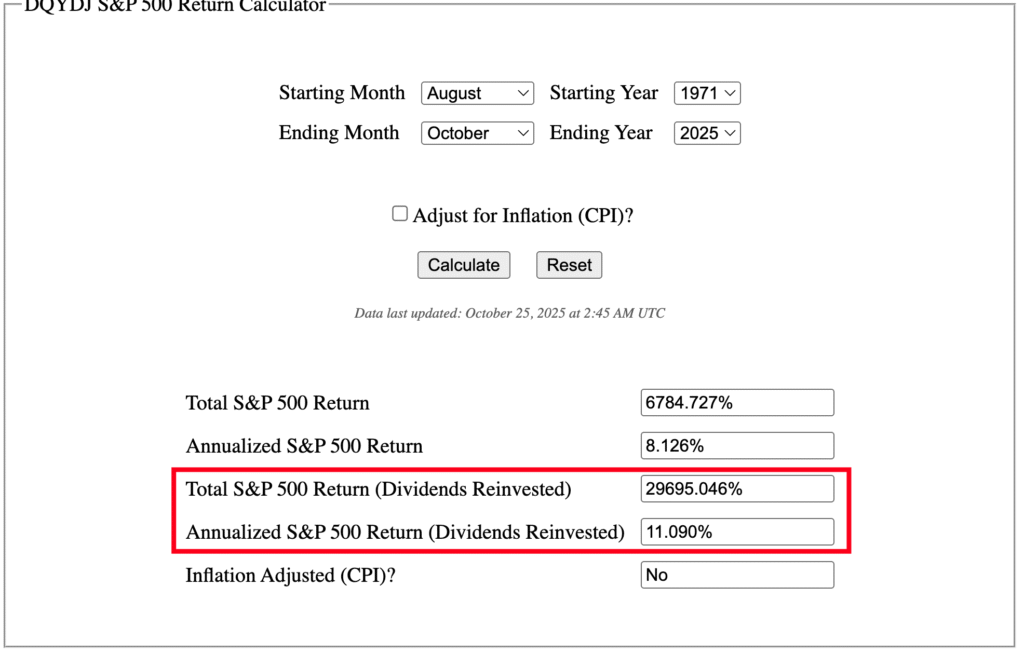Click the 'Inflation Adjusted (CPI)?' result label
The image size is (1024, 654).
pyautogui.click(x=290, y=575)
